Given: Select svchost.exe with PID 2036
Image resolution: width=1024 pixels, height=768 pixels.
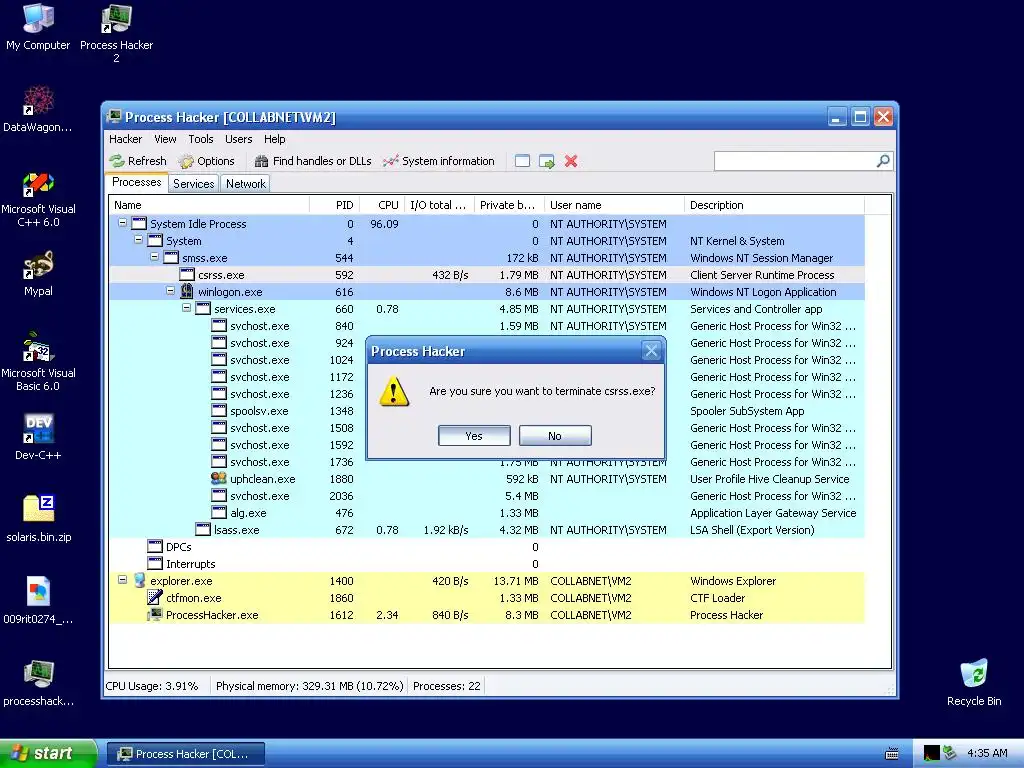Looking at the screenshot, I should click(x=487, y=496).
